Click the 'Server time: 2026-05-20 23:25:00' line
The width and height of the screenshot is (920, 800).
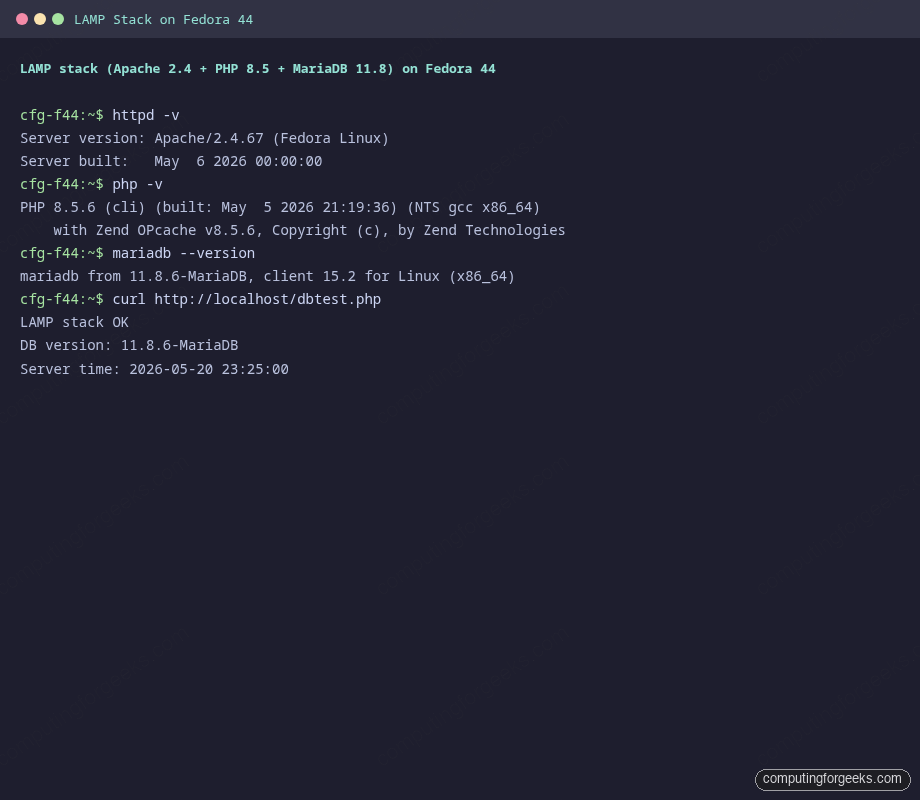pyautogui.click(x=154, y=369)
